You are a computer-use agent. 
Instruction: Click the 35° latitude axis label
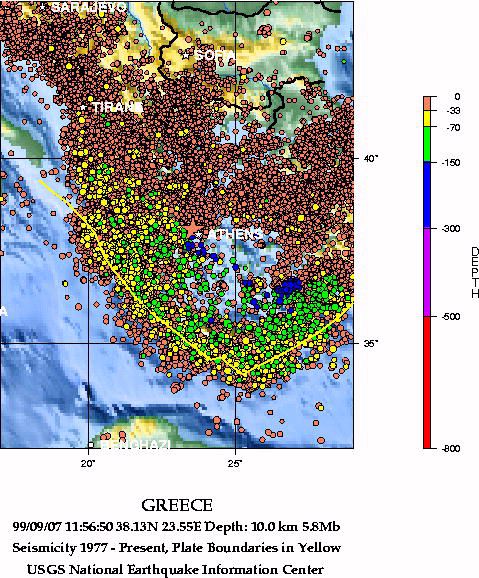click(x=371, y=344)
